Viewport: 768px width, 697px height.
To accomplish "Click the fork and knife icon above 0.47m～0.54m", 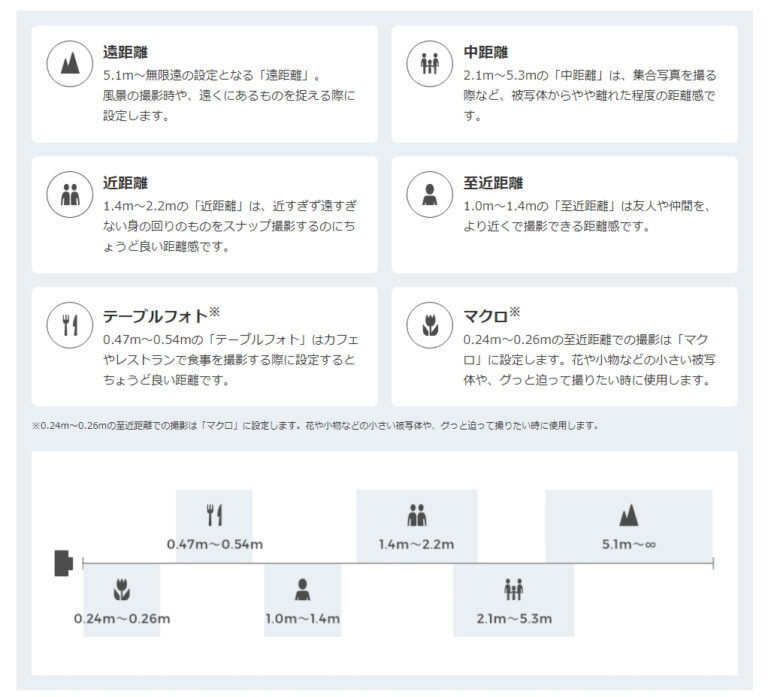I will pos(214,515).
